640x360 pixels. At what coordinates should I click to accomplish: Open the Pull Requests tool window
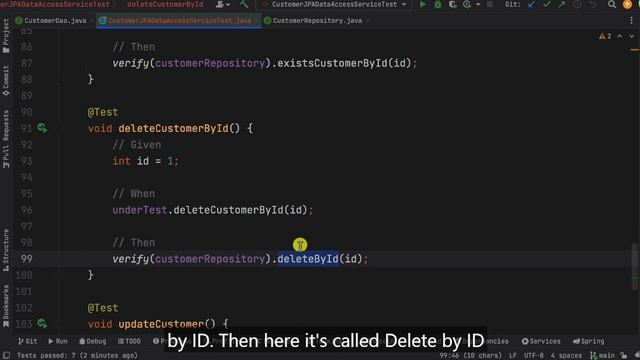(x=6, y=139)
